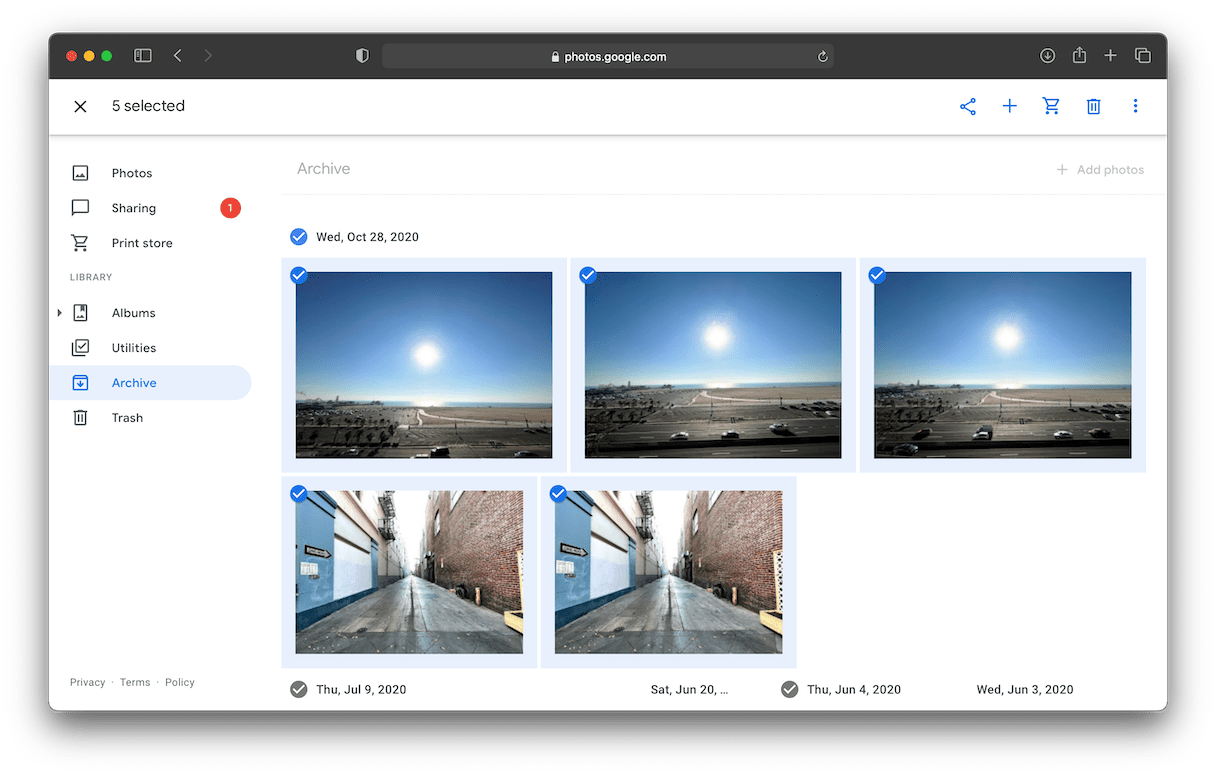Deselect the first beach sunset photo
The image size is (1216, 775).
point(298,275)
